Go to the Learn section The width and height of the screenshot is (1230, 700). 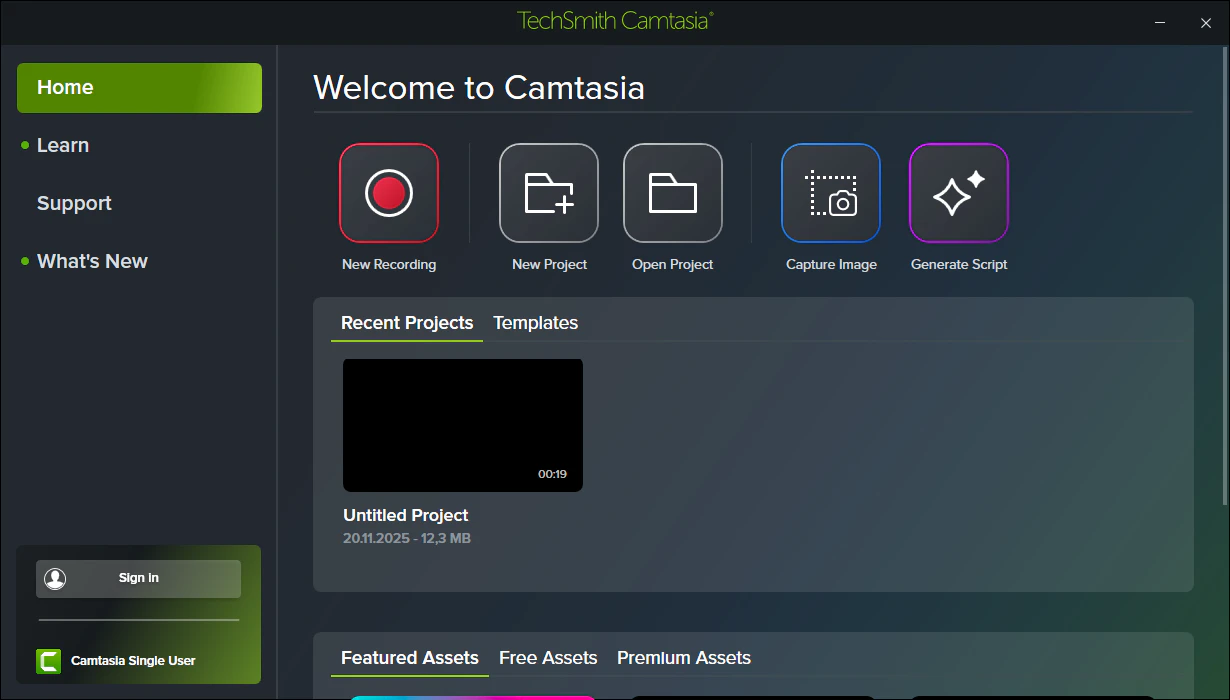pyautogui.click(x=63, y=146)
